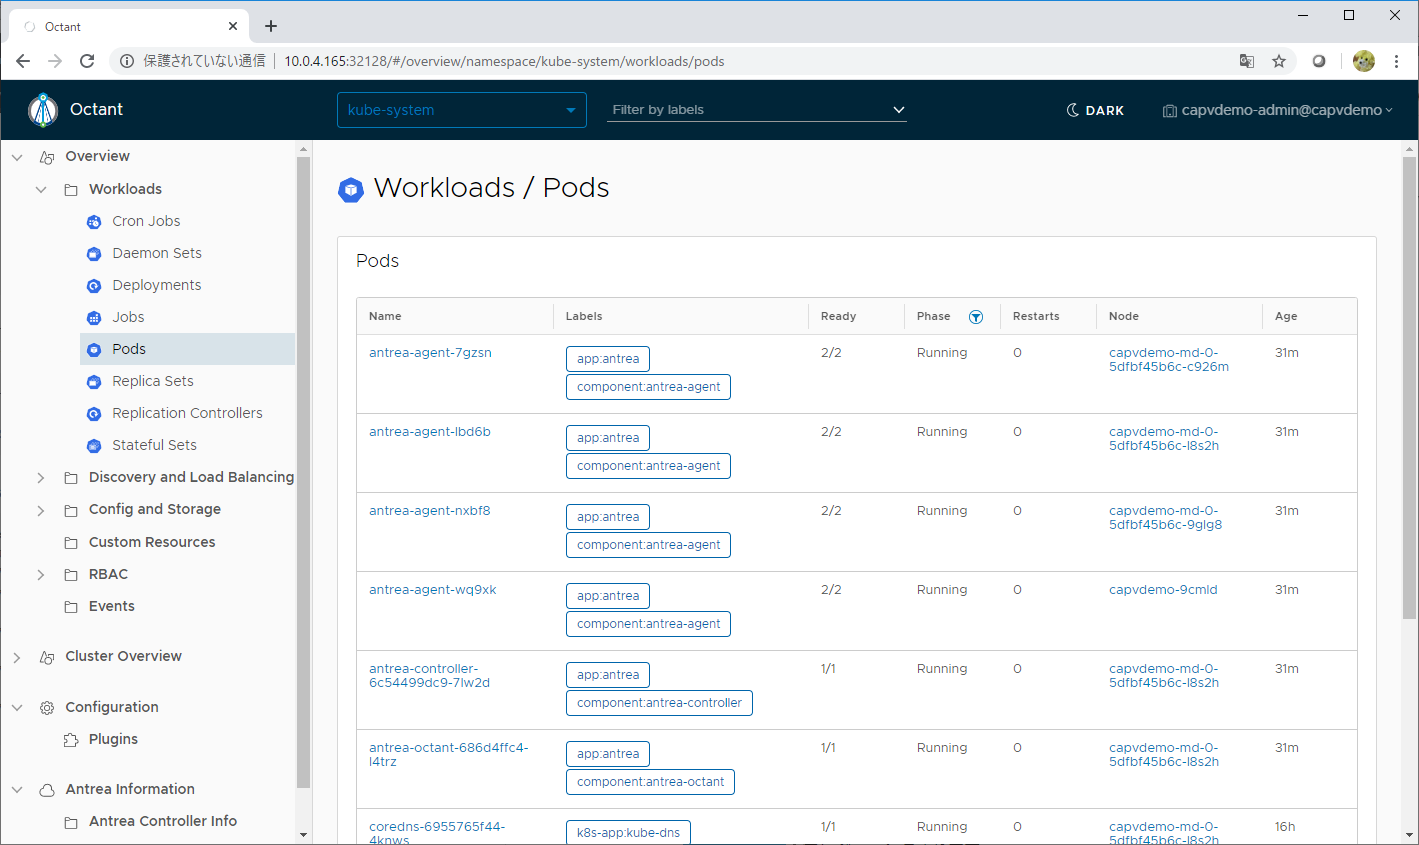This screenshot has height=845, width=1419.
Task: Click the Jobs icon in sidebar
Action: [x=94, y=318]
